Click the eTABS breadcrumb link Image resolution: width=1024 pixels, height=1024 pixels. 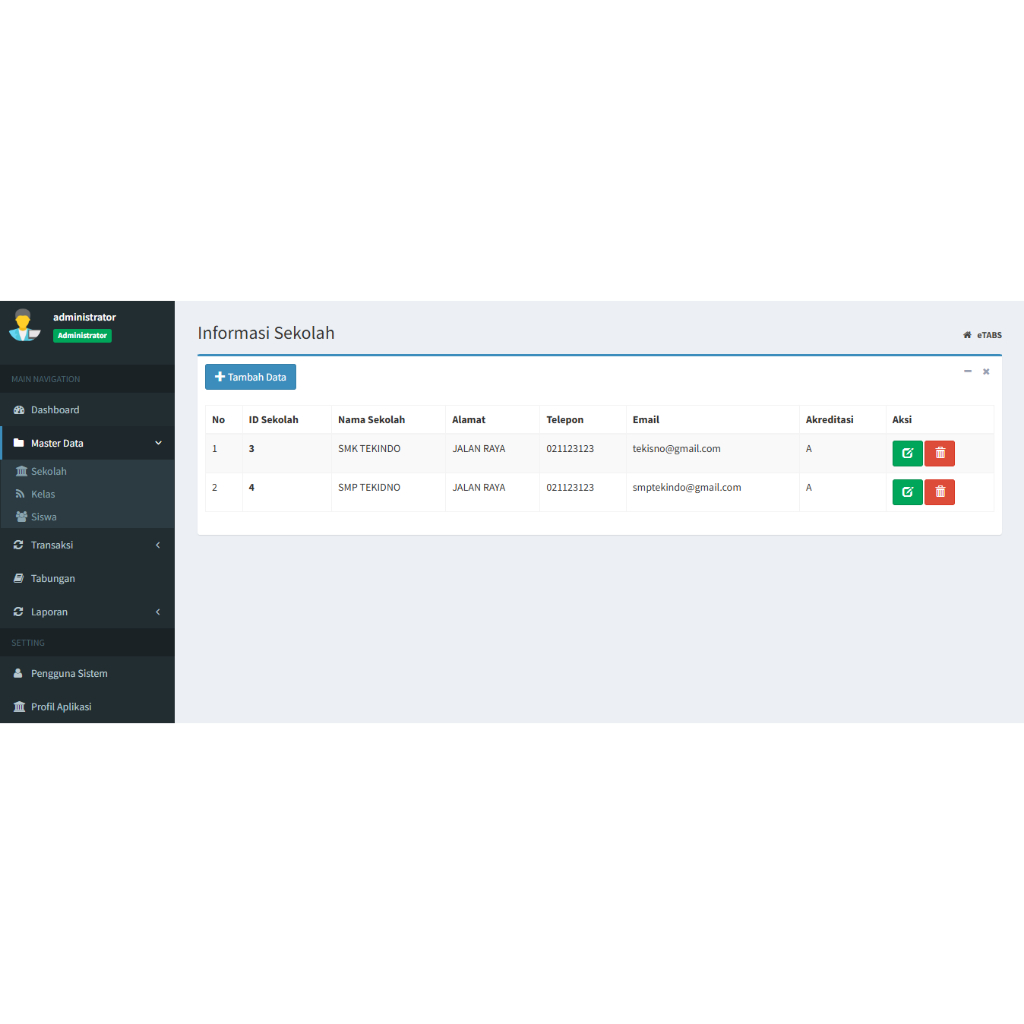989,335
